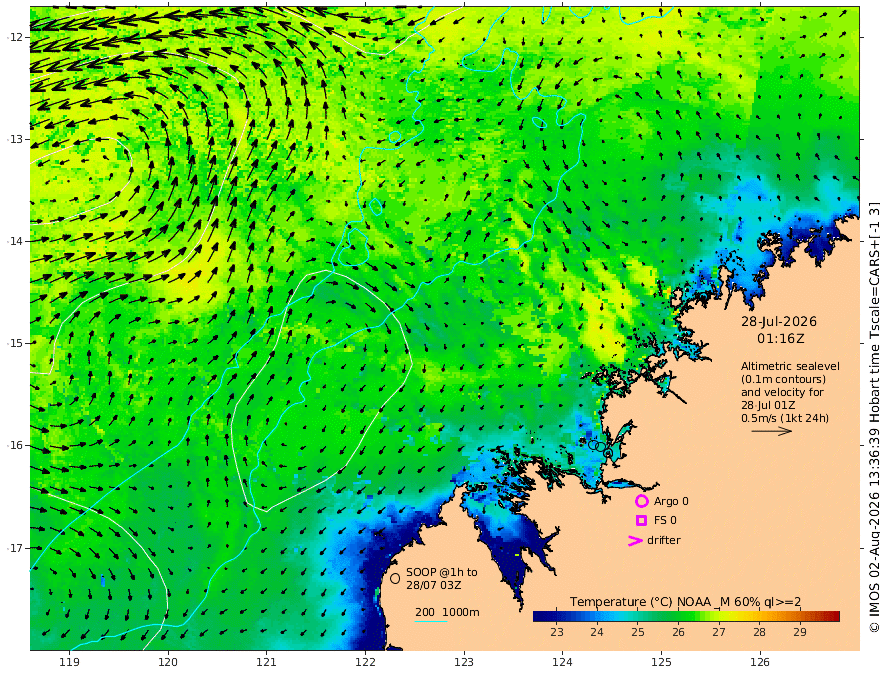This screenshot has width=880, height=680.
Task: Click the dark blue end of temperature colorbar
Action: 540,616
